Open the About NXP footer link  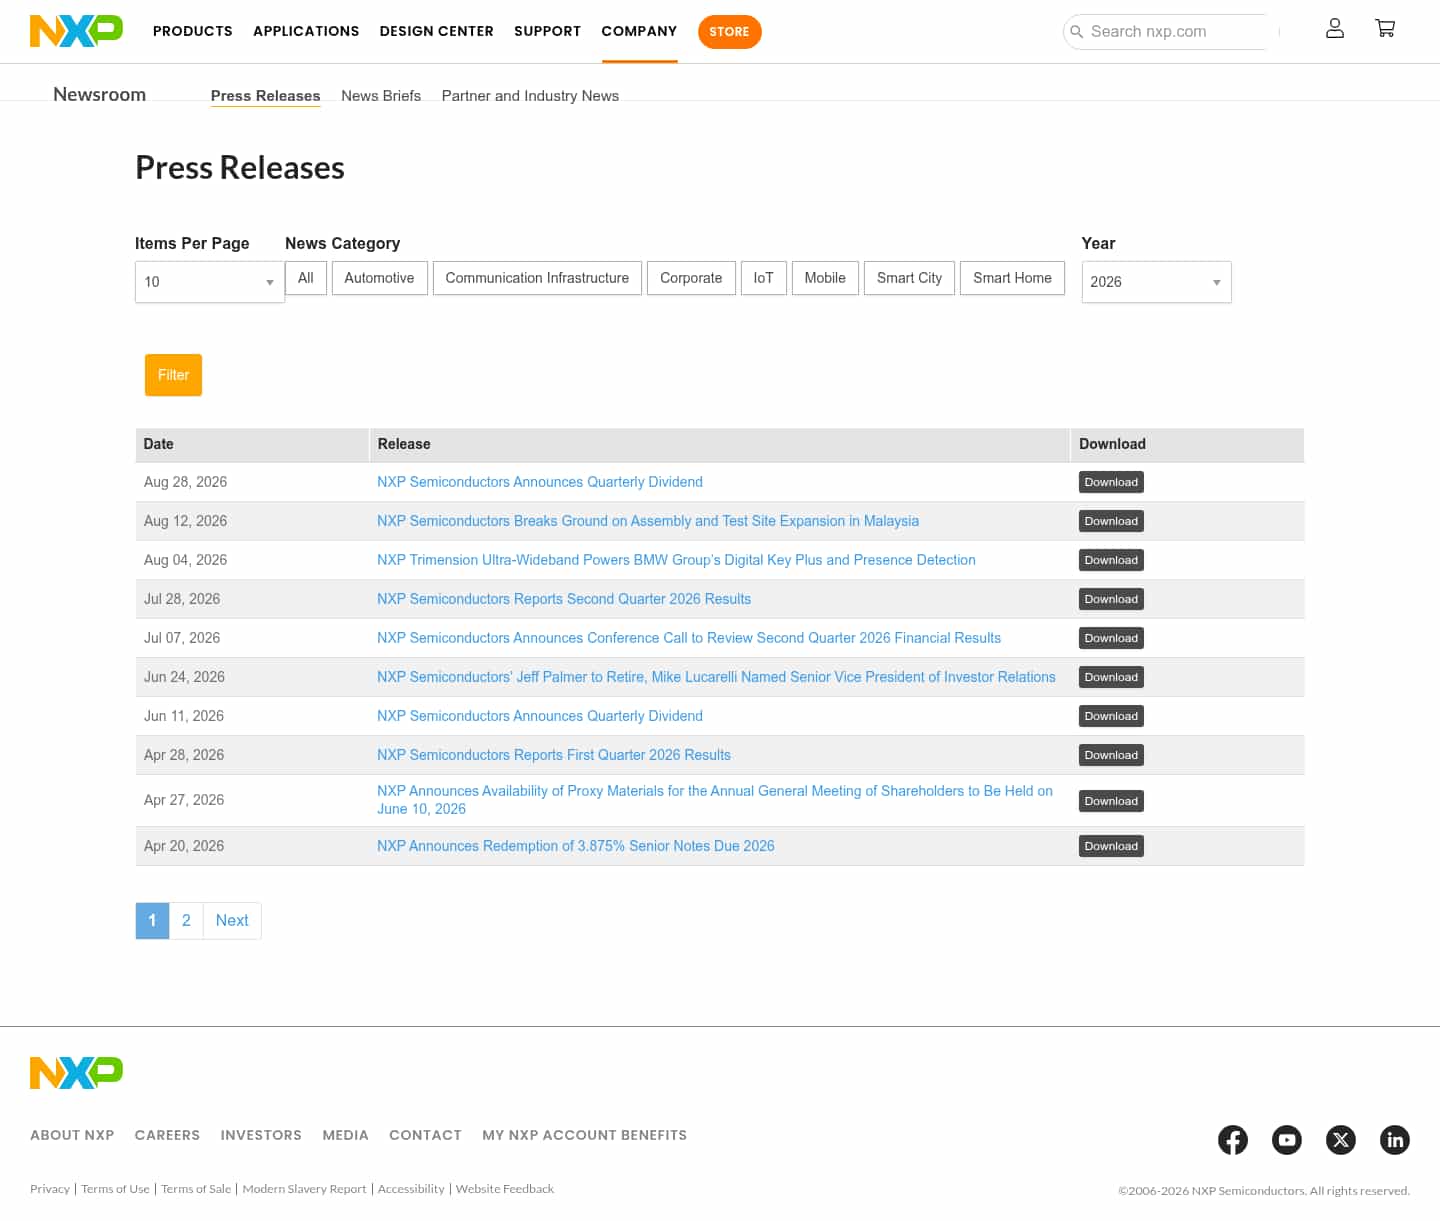(72, 1135)
